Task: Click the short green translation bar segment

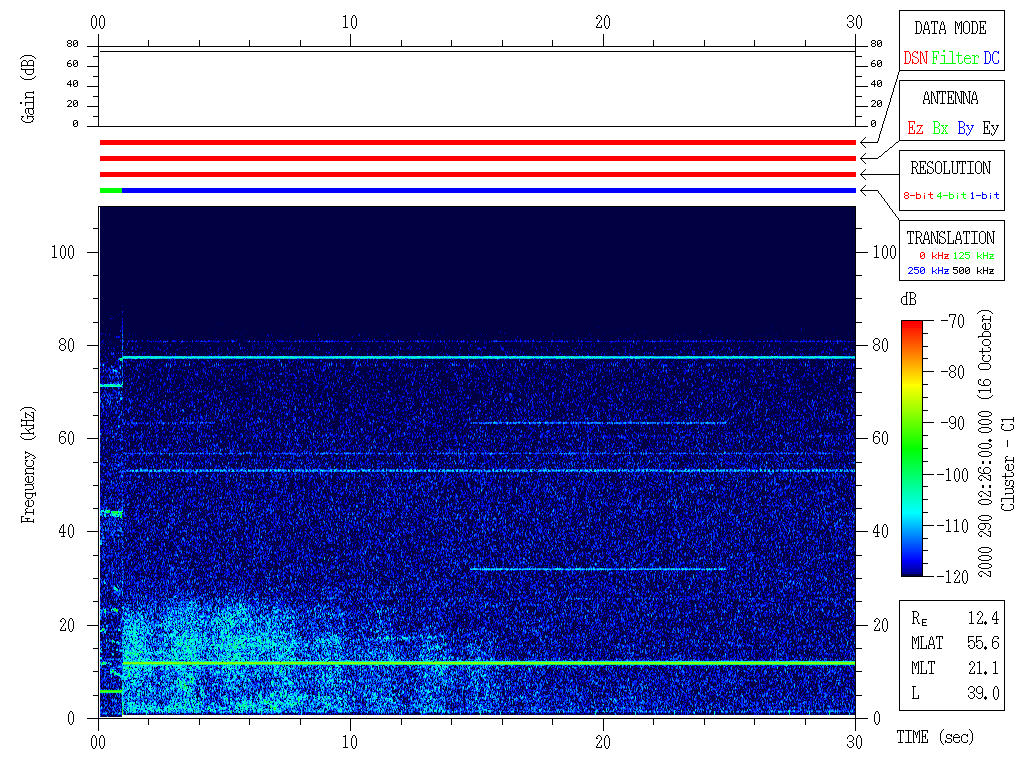Action: tap(110, 190)
